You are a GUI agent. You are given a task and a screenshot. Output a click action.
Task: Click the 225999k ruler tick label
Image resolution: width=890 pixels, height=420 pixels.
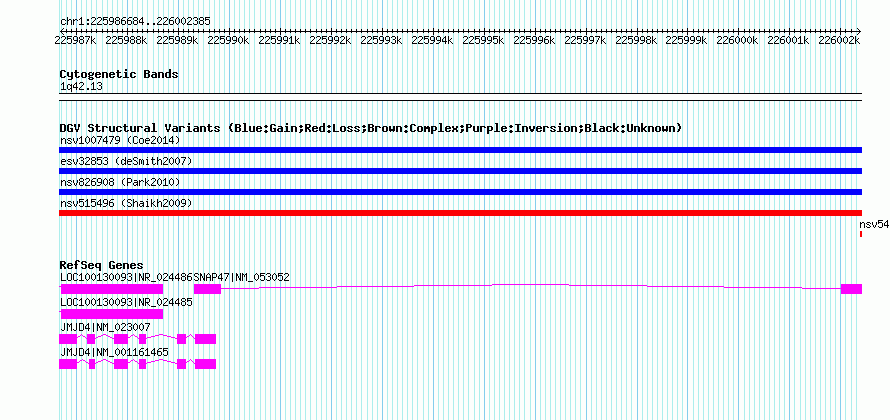pos(686,40)
